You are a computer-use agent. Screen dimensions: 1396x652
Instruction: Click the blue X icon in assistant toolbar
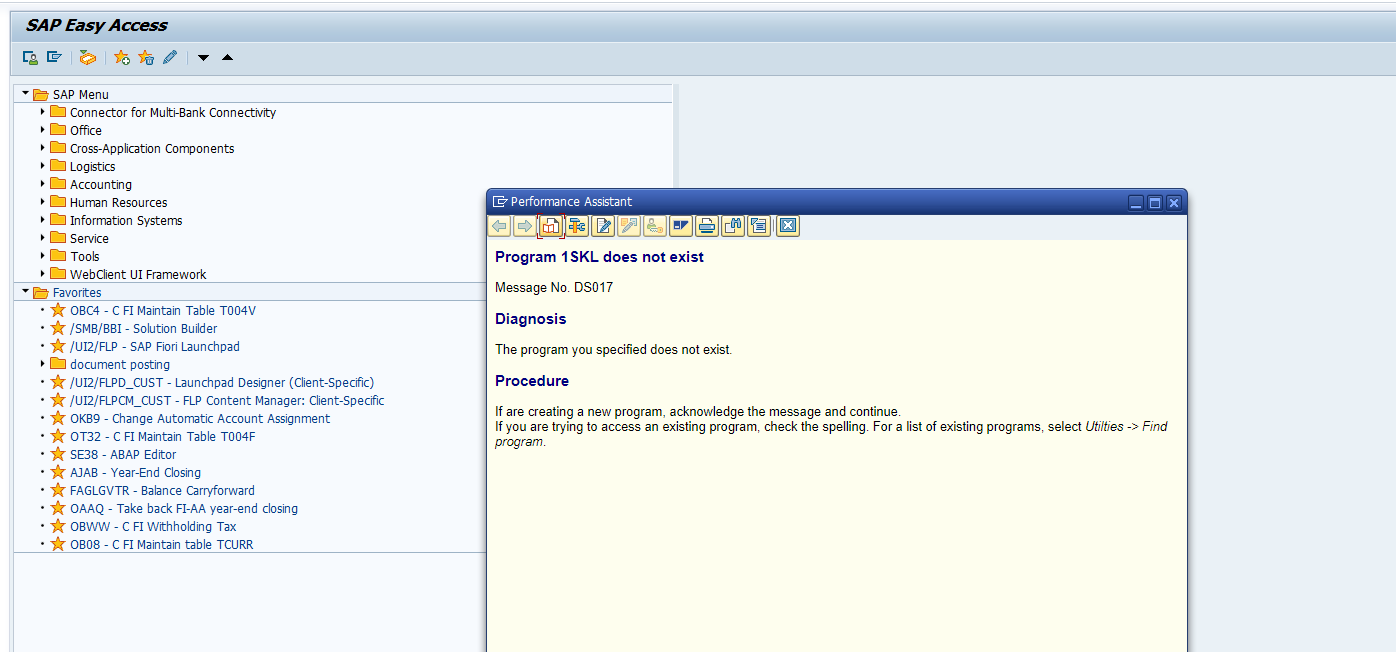point(788,226)
